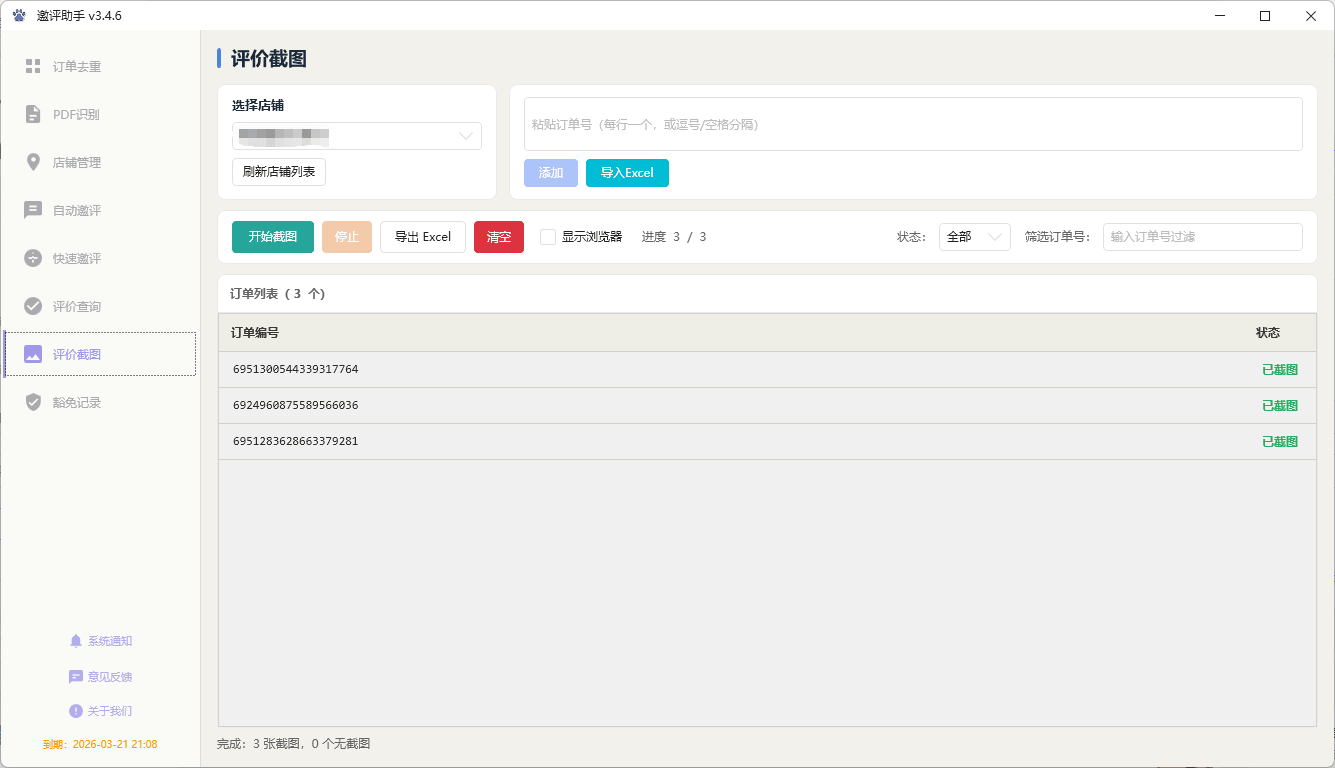Click the 导出 Excel button

pyautogui.click(x=423, y=237)
